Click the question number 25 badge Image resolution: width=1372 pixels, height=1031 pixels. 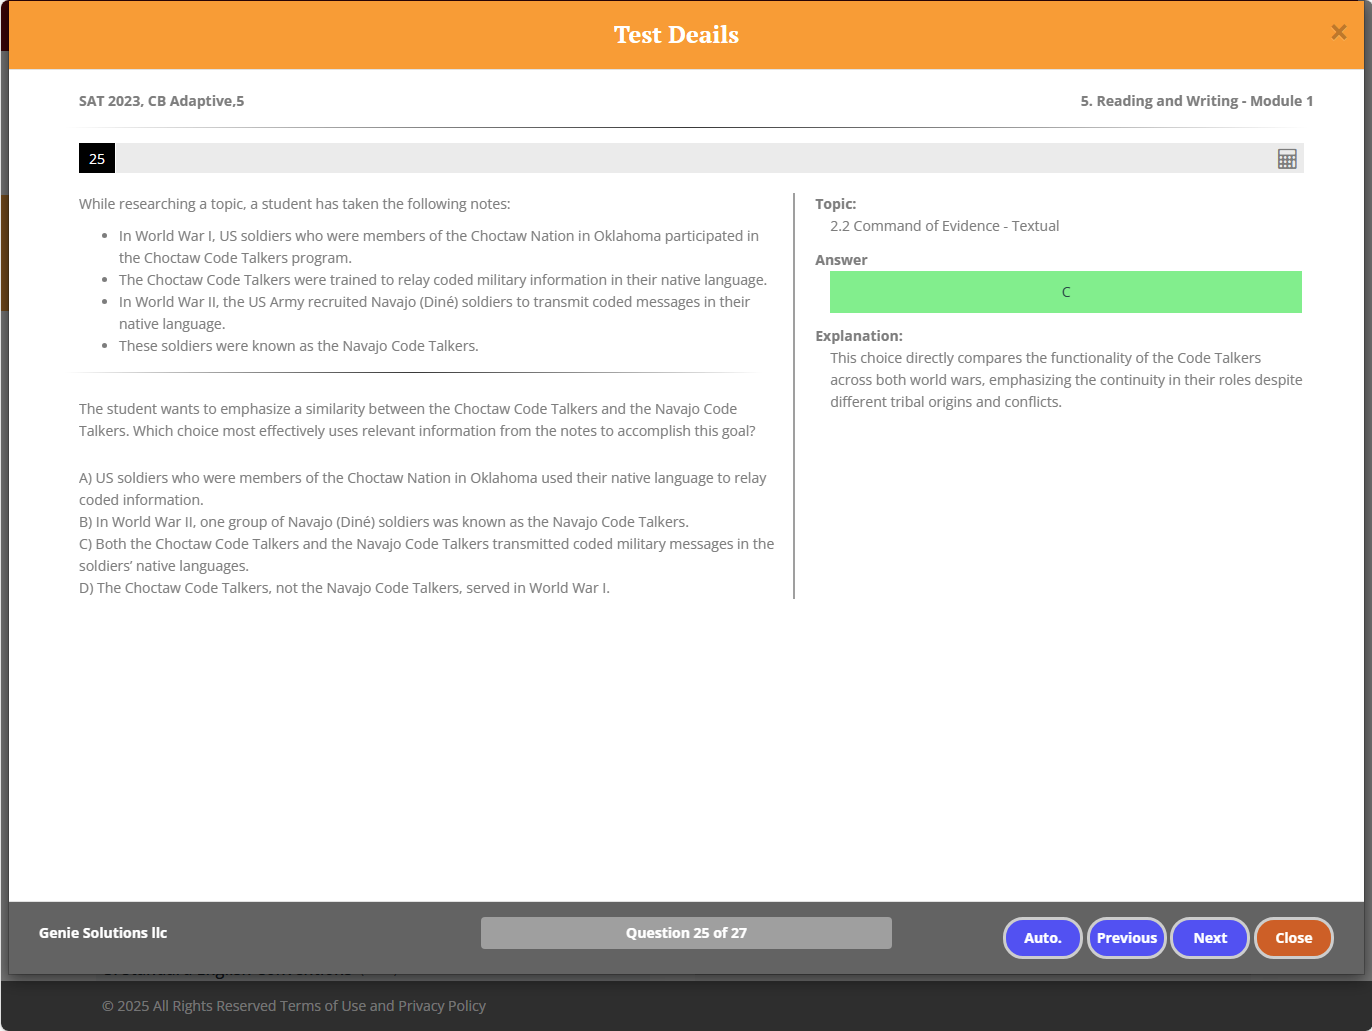point(96,158)
